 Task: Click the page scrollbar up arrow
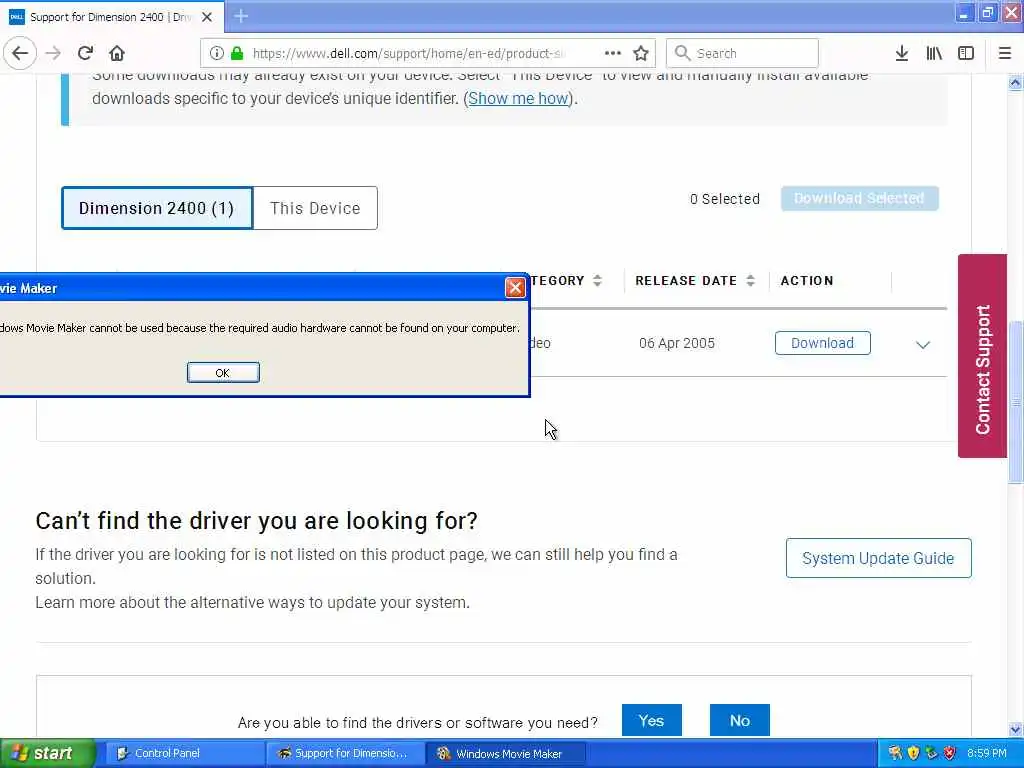click(x=1016, y=82)
